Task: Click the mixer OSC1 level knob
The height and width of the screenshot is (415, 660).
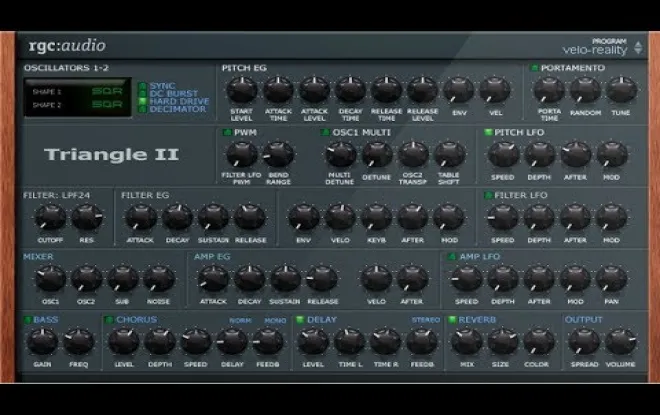Action: click(50, 279)
